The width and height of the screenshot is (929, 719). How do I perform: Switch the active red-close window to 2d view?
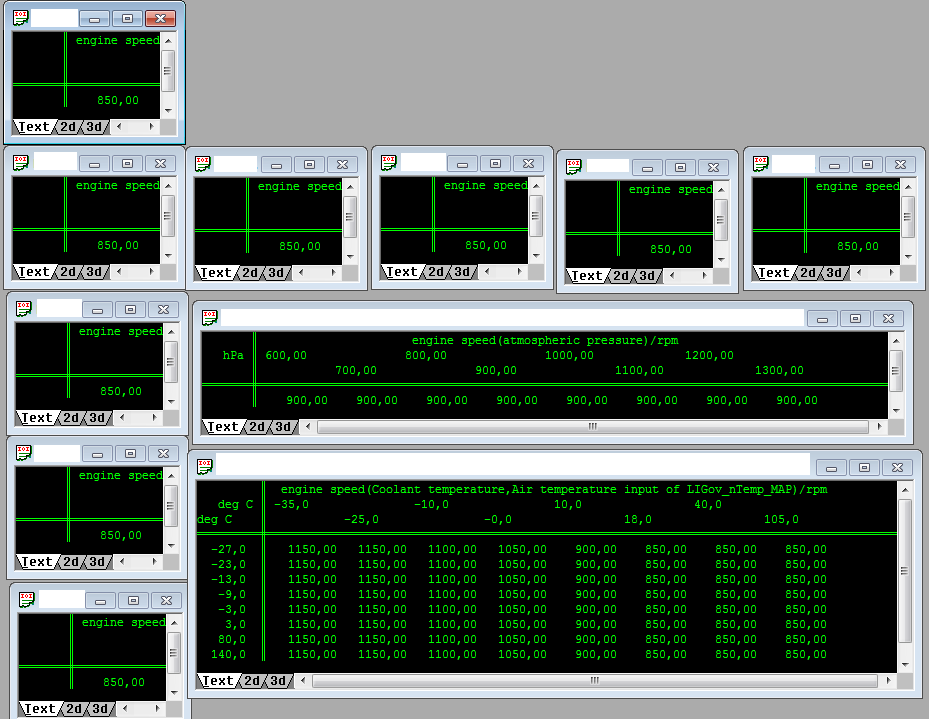(x=68, y=127)
